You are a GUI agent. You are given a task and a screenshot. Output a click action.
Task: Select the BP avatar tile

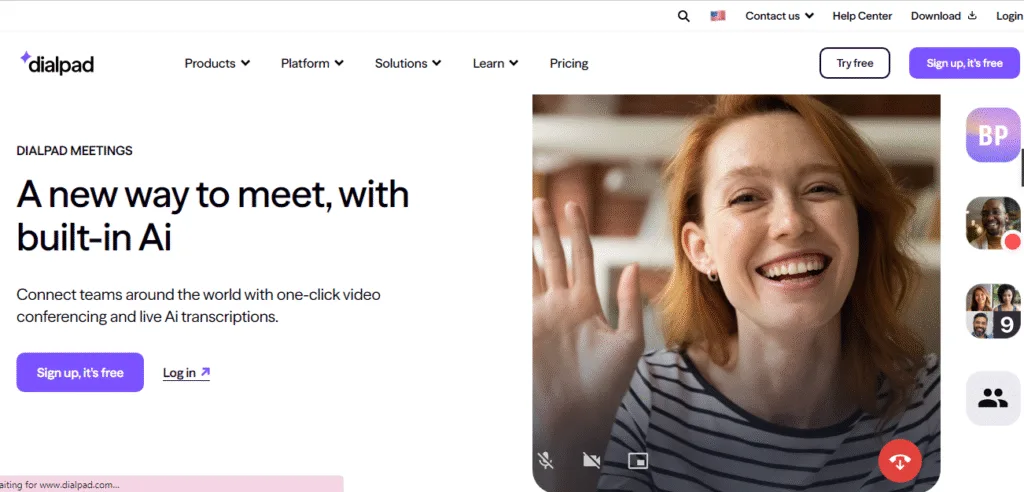tap(993, 135)
